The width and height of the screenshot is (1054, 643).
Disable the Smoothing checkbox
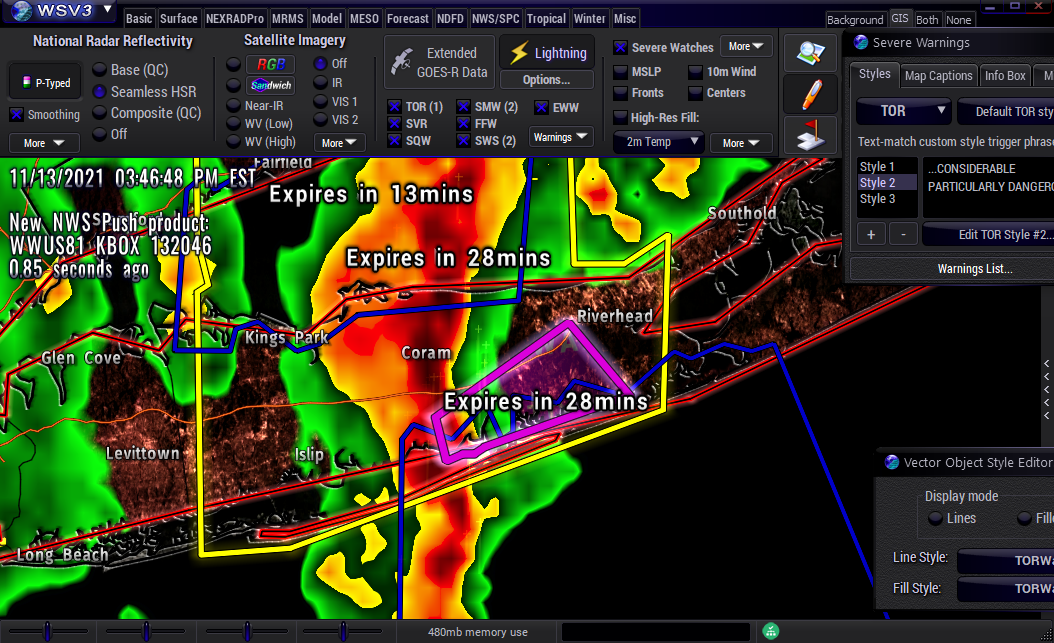tap(17, 115)
